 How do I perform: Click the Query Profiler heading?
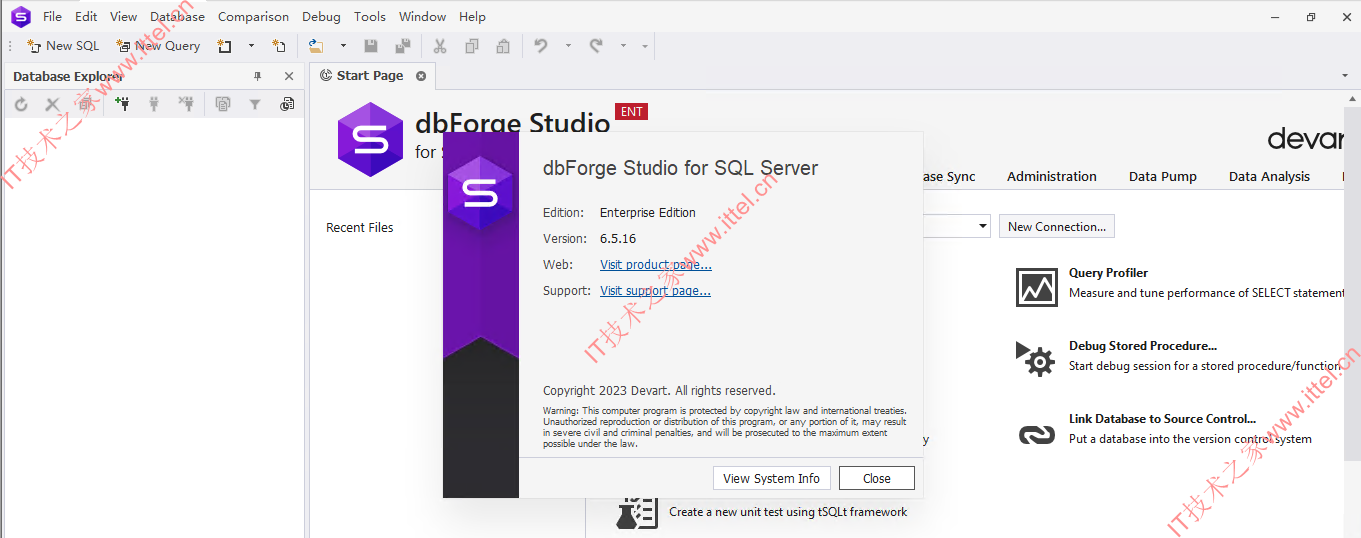click(1108, 273)
